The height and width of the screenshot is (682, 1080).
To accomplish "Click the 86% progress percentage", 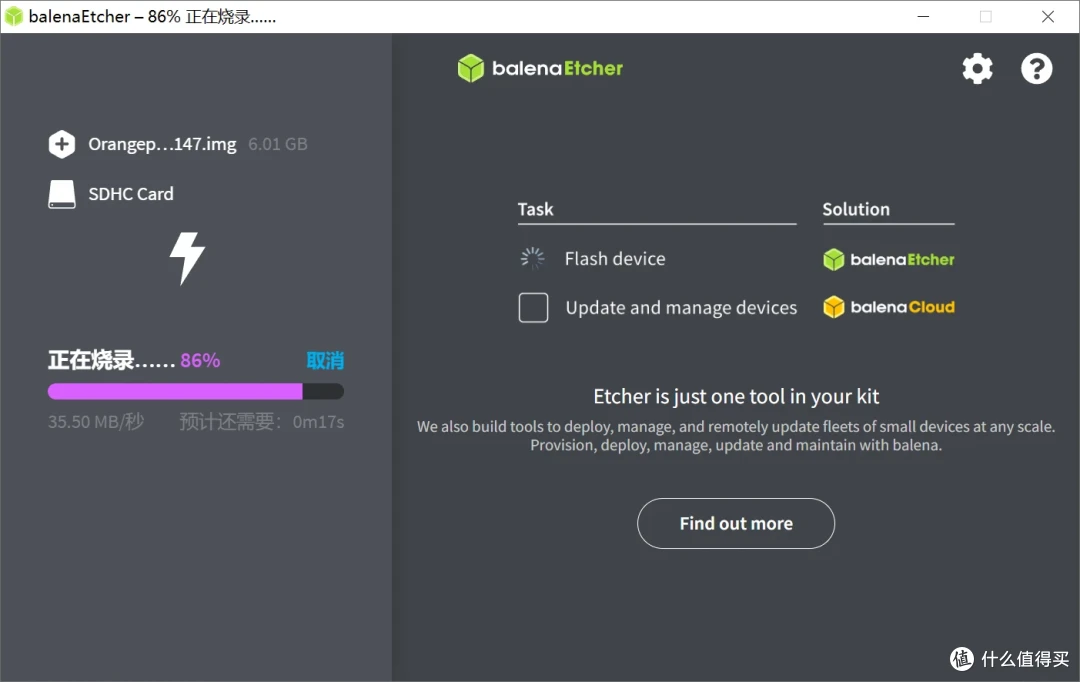I will point(200,360).
